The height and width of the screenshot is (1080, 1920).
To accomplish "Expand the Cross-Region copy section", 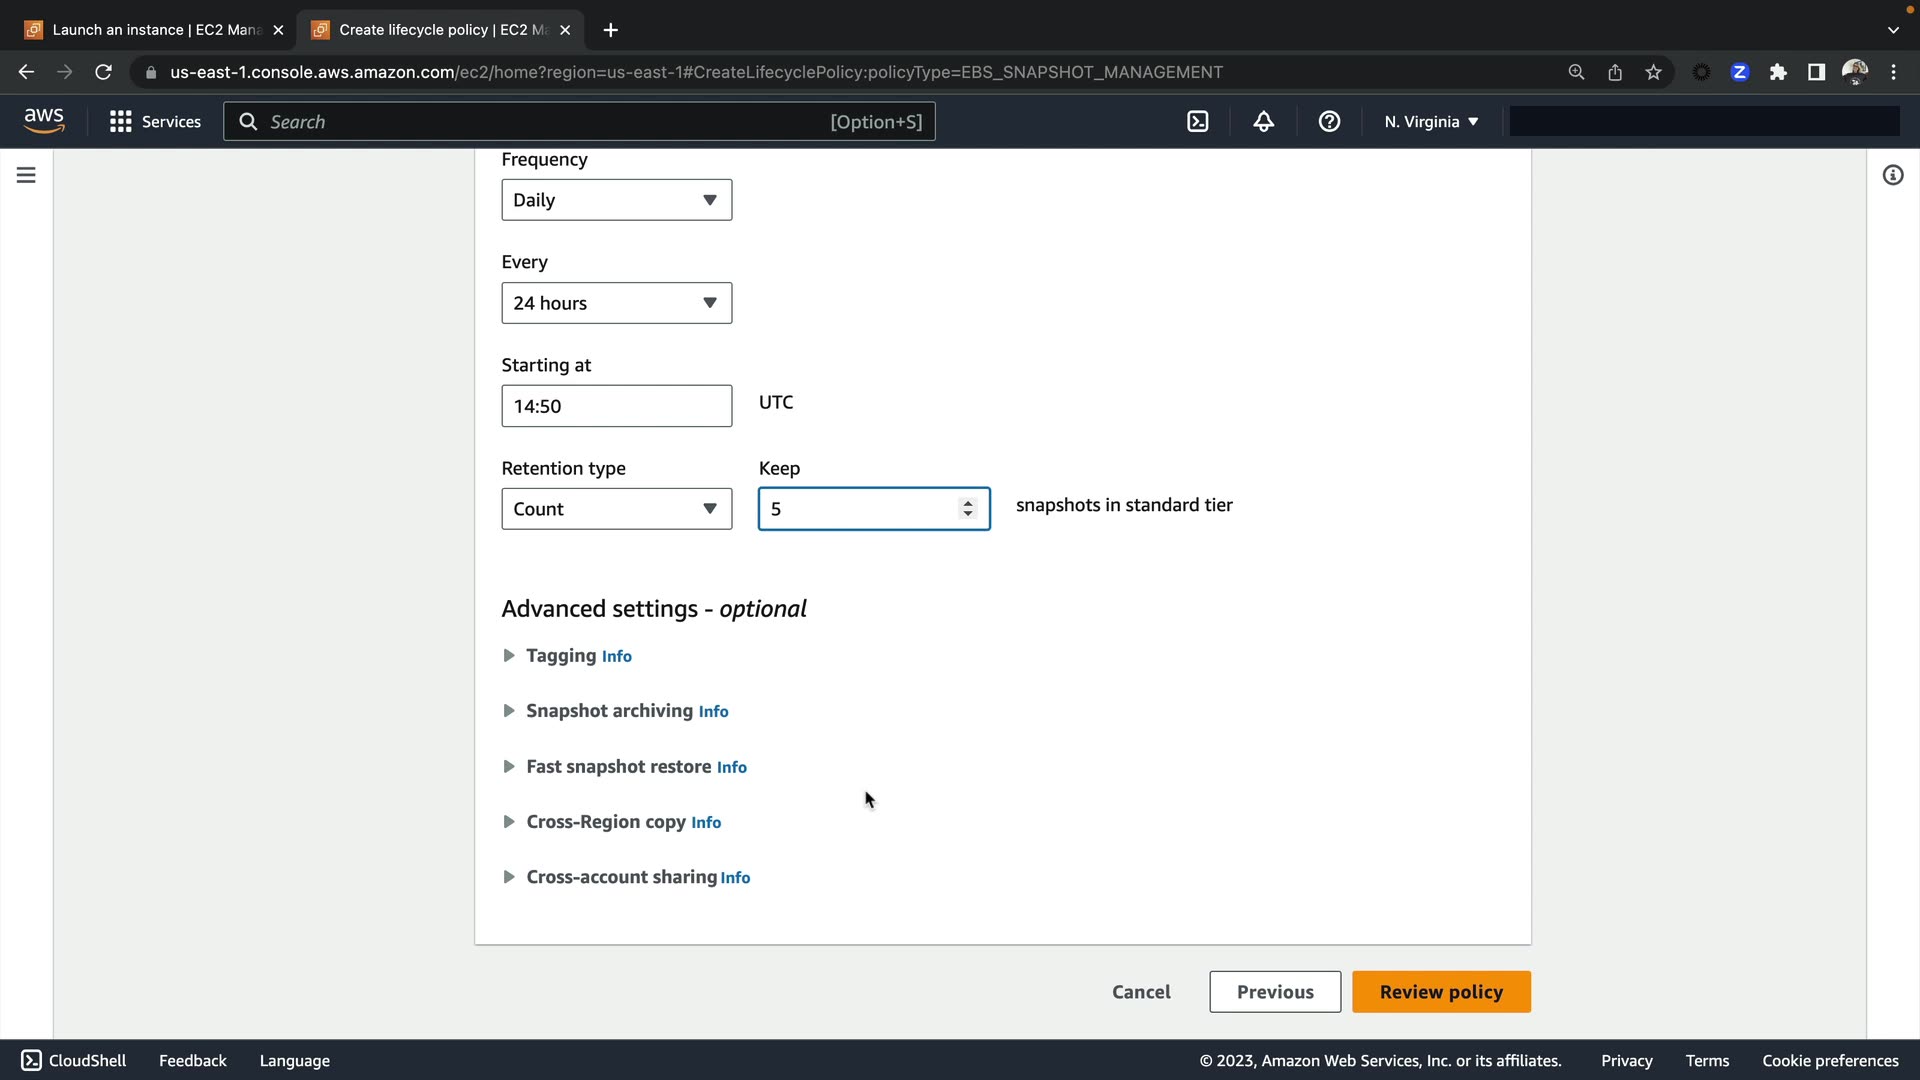I will pos(605,822).
